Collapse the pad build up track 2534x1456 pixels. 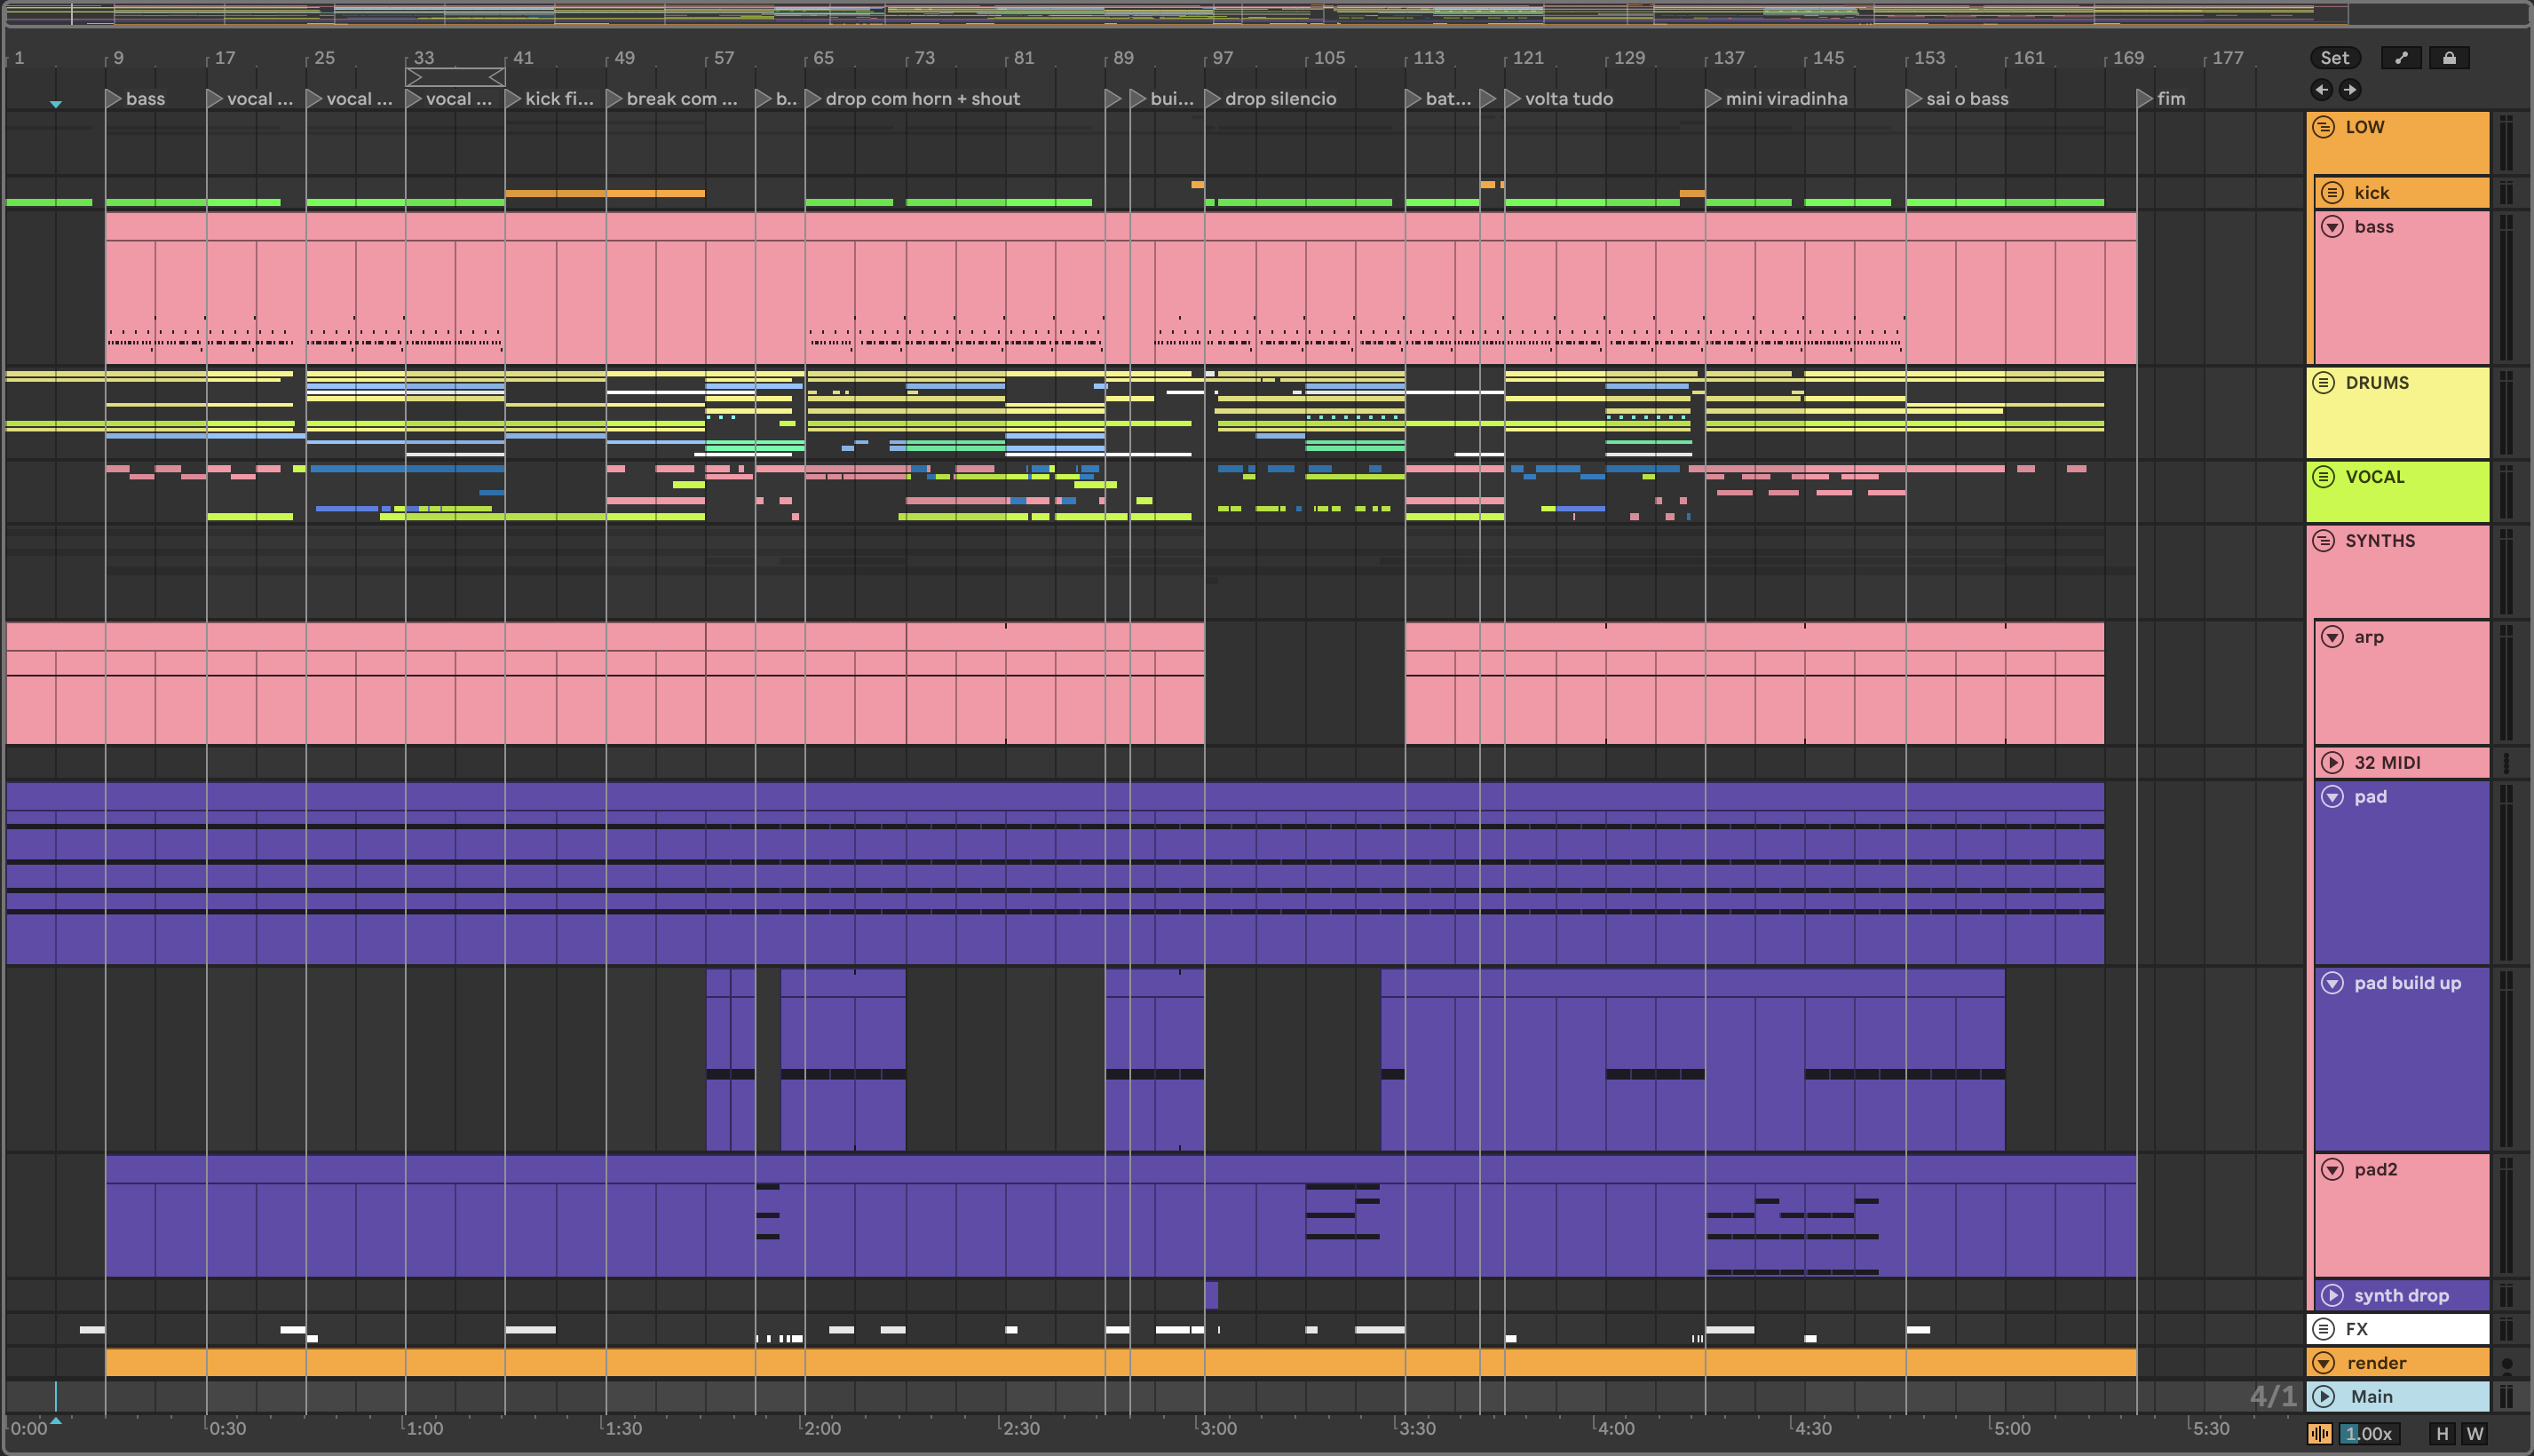coord(2332,983)
